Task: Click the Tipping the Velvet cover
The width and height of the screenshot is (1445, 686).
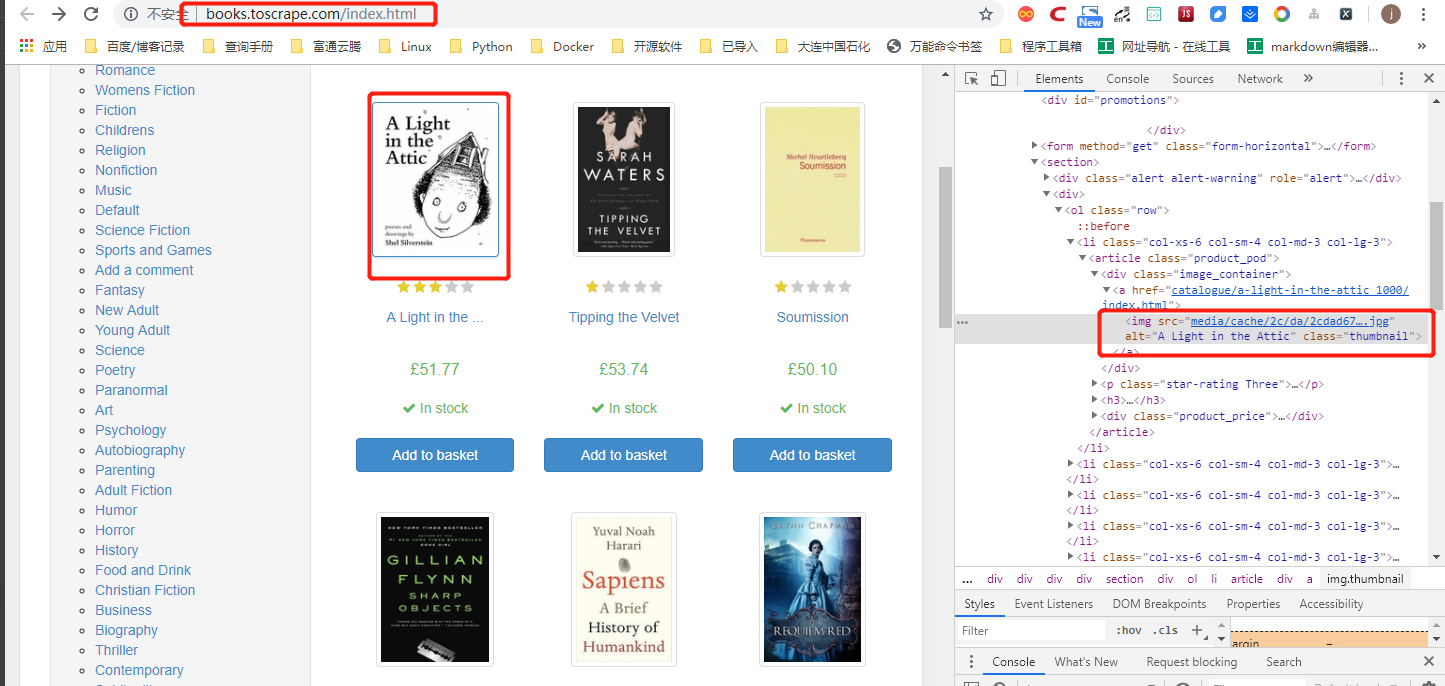Action: click(624, 180)
